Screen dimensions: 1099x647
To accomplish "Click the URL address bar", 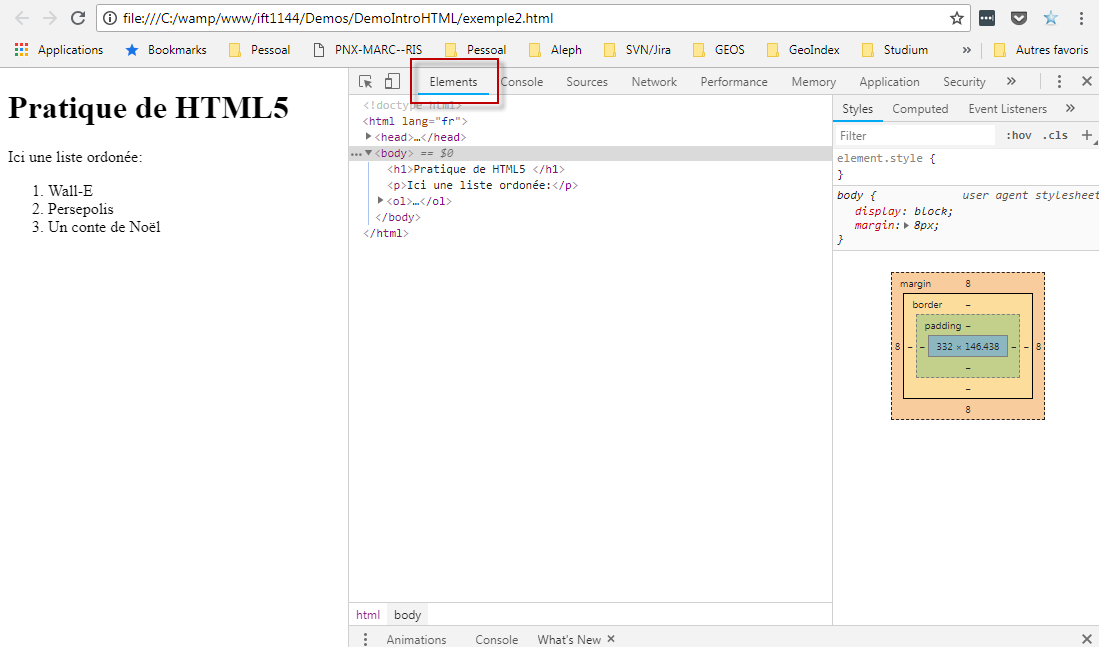I will (533, 18).
